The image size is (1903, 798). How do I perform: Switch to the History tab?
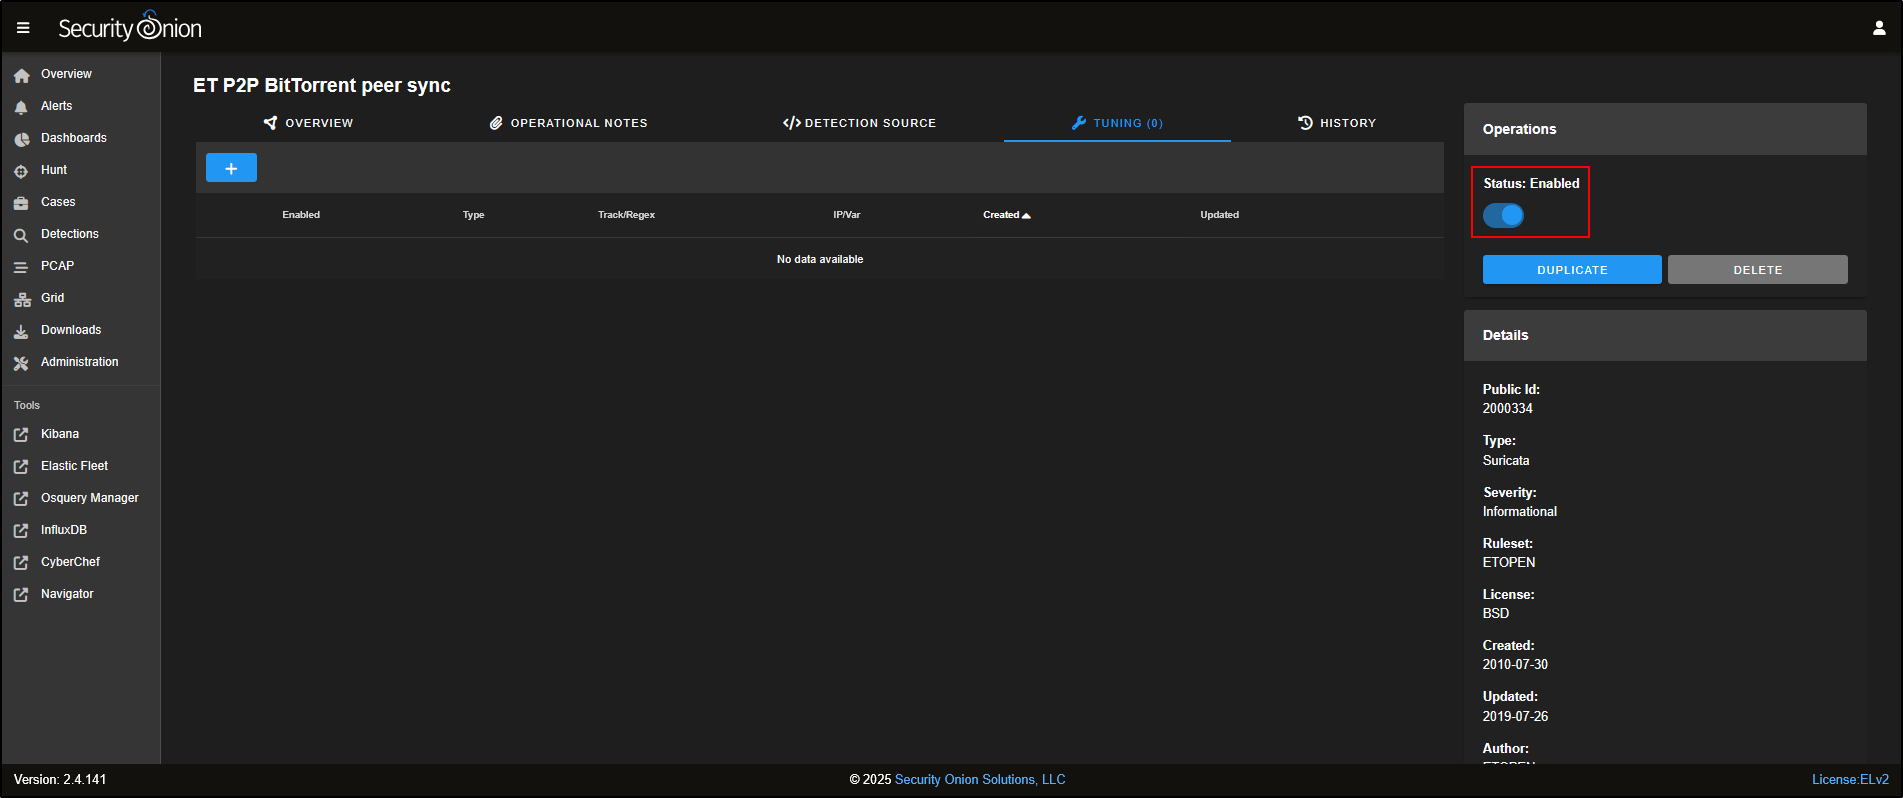(1337, 123)
